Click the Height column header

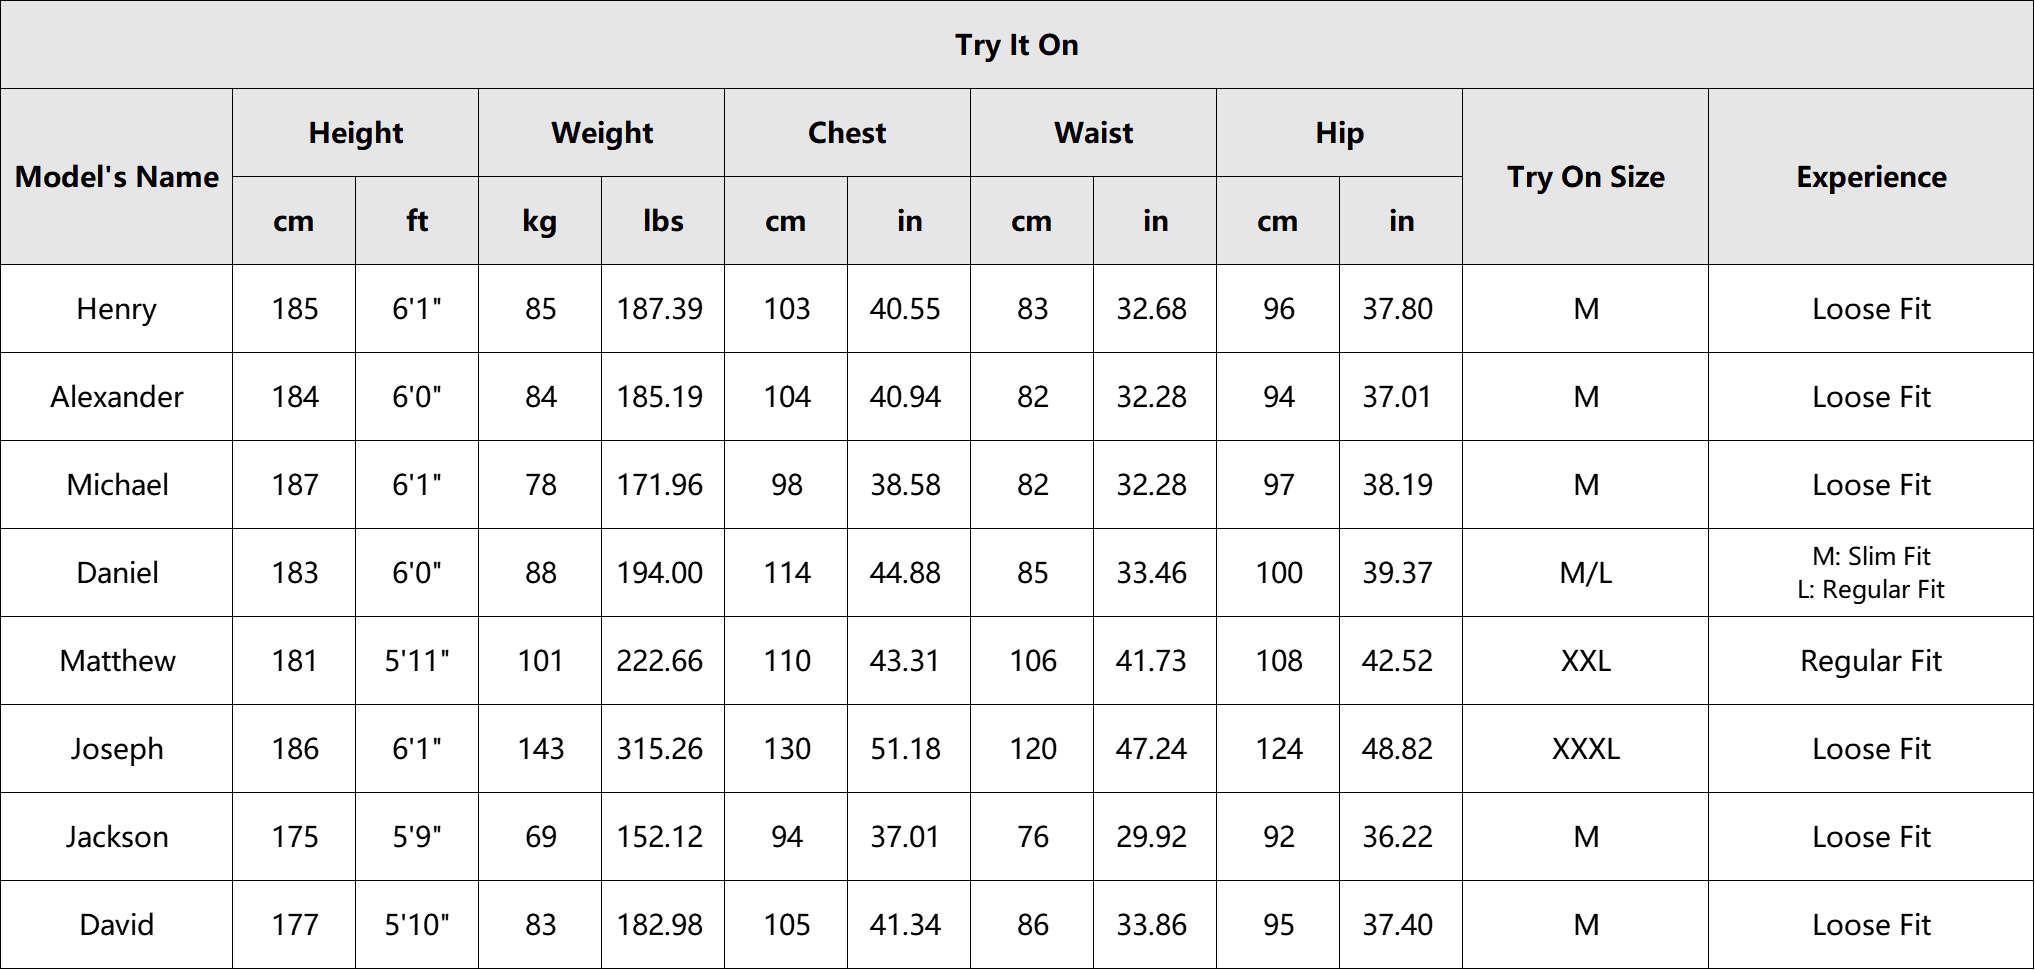click(x=356, y=133)
